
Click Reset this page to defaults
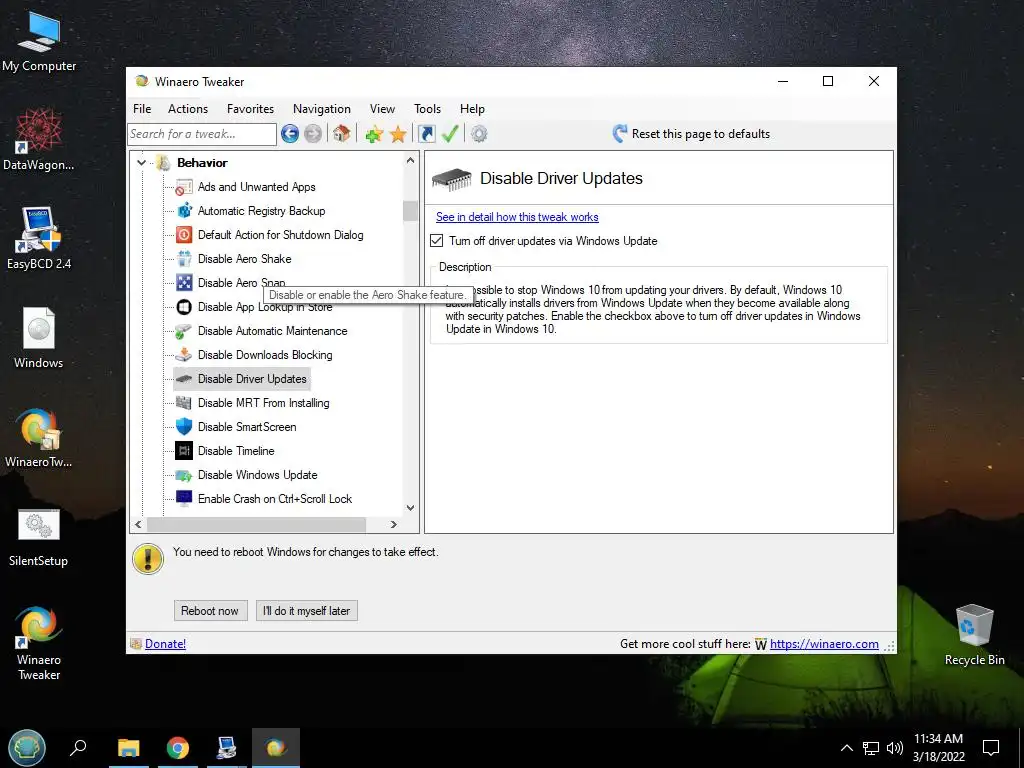691,134
